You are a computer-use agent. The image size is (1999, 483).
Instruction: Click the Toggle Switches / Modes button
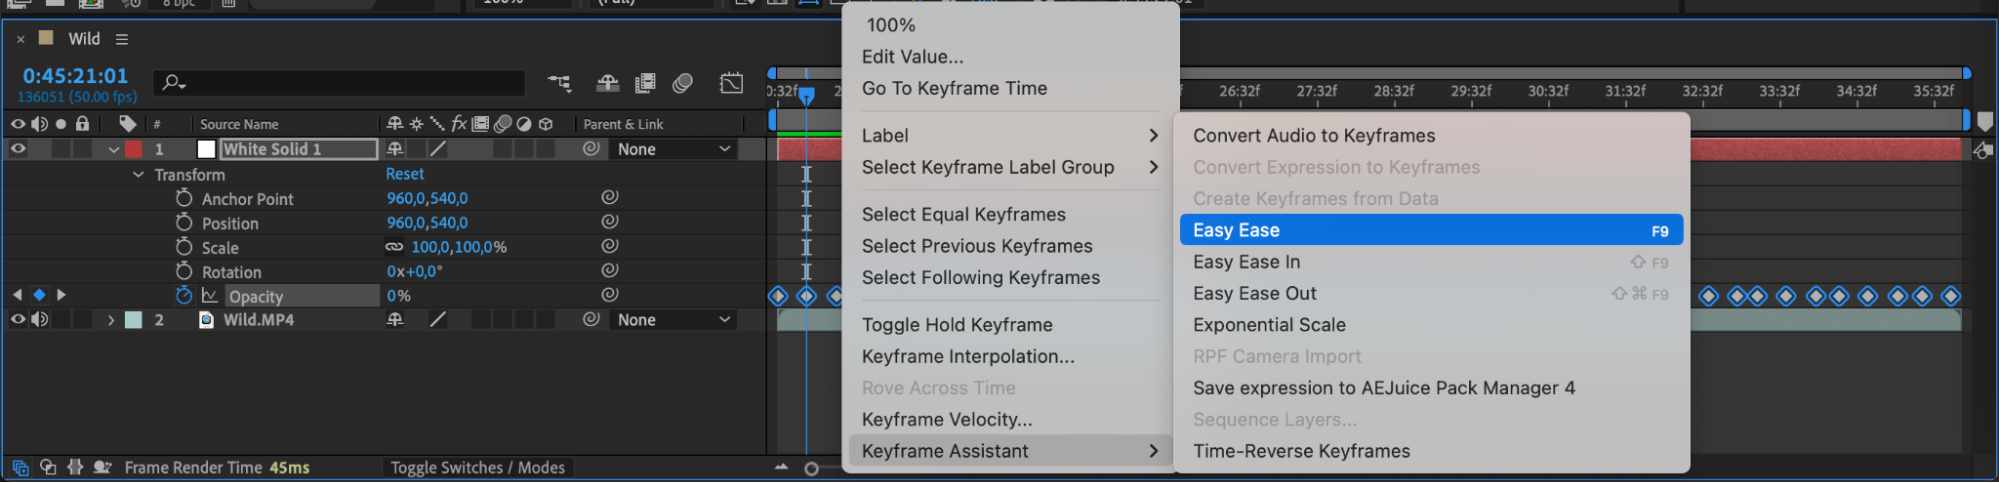click(x=477, y=467)
